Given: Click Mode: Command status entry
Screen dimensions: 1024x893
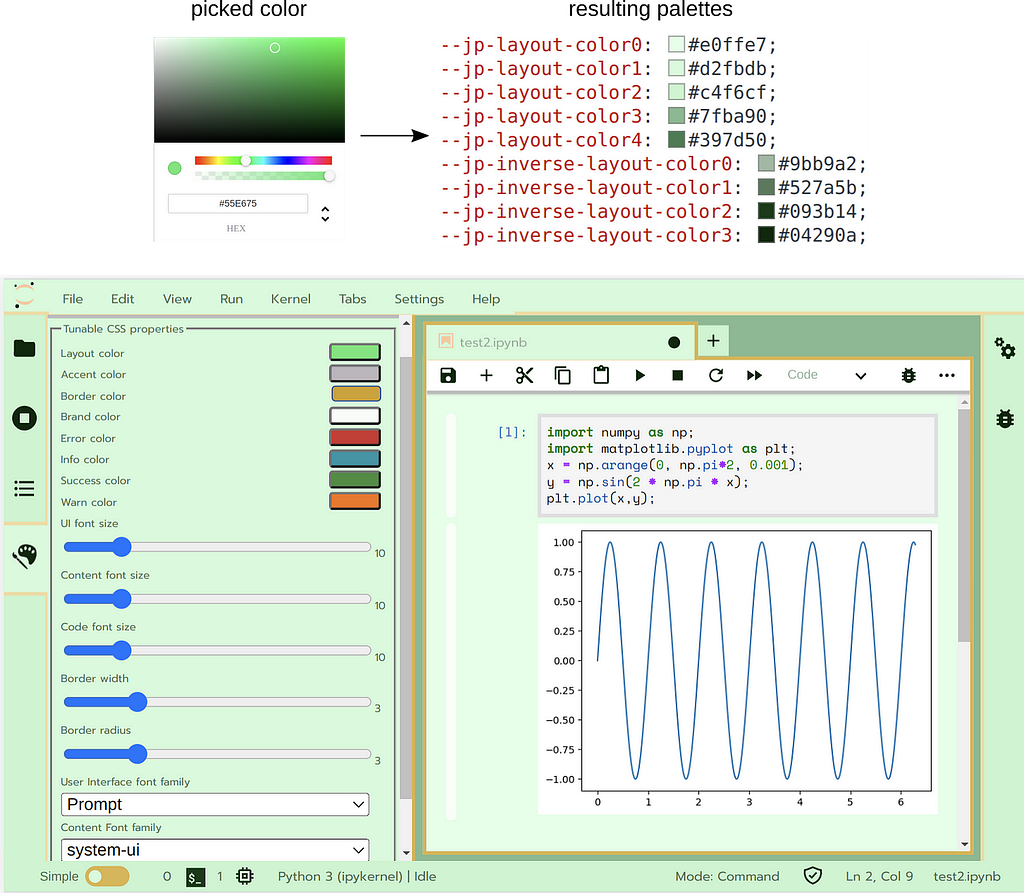Looking at the screenshot, I should pyautogui.click(x=727, y=876).
